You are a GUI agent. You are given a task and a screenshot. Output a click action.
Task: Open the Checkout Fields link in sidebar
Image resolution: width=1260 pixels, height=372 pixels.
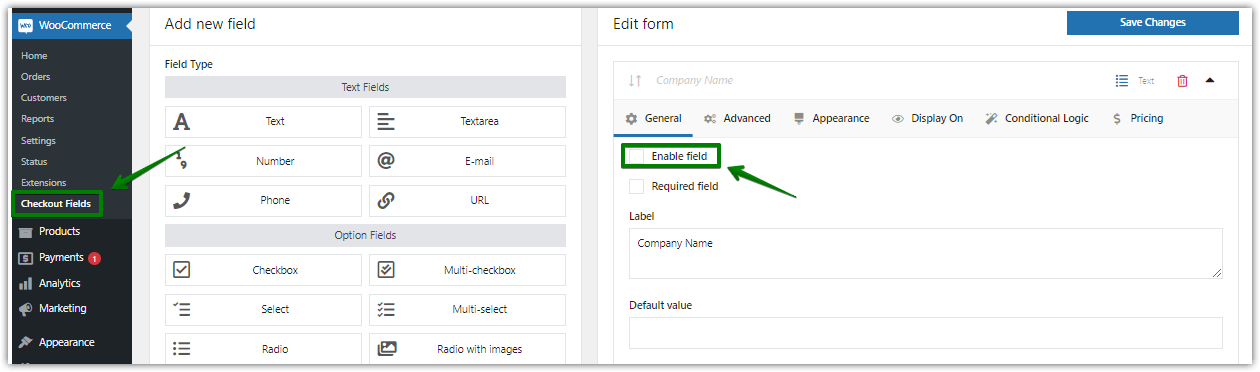pyautogui.click(x=56, y=204)
